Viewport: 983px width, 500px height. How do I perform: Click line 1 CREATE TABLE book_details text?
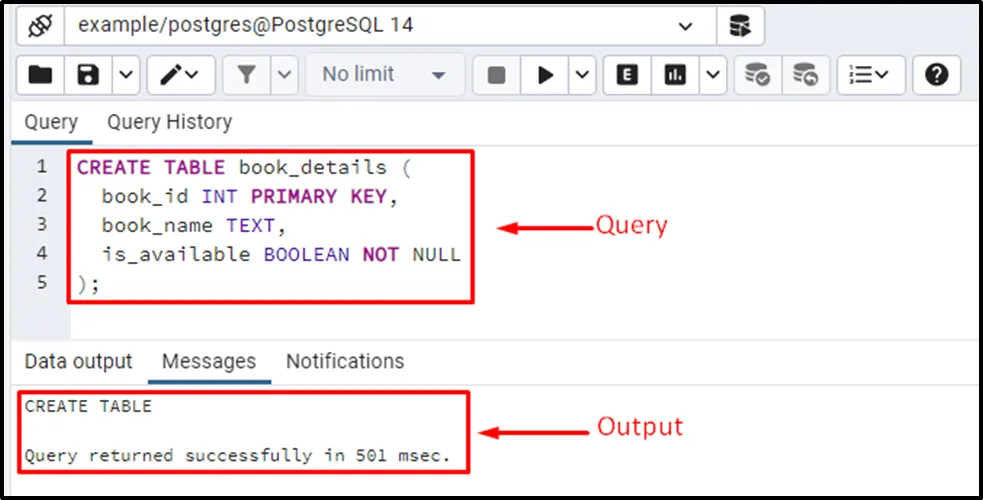click(244, 167)
